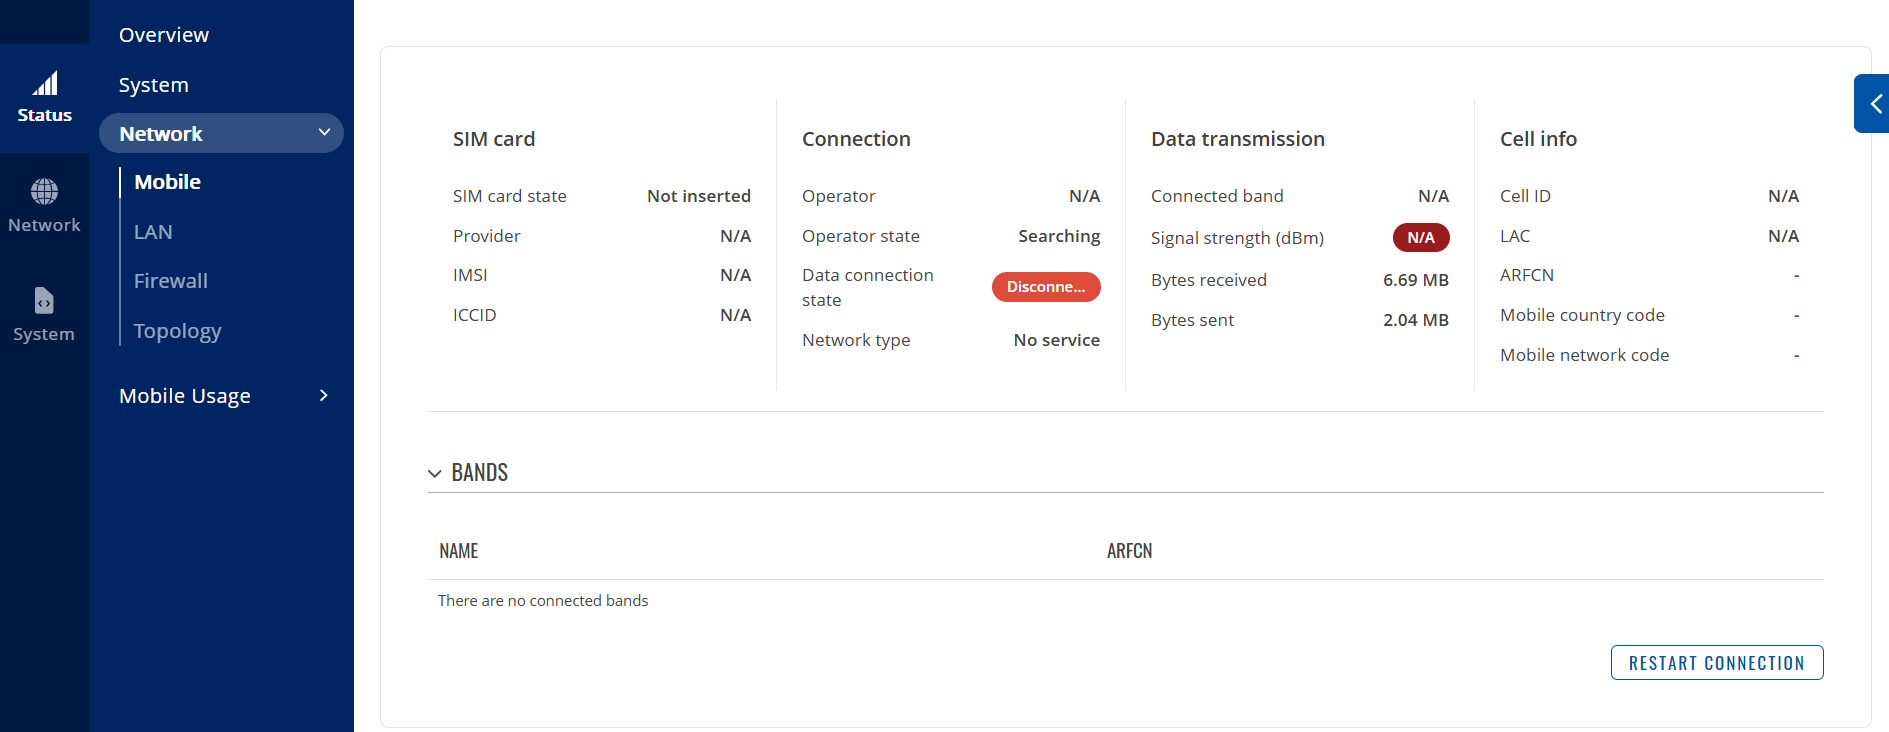Collapse the BANDS section chevron

click(435, 473)
